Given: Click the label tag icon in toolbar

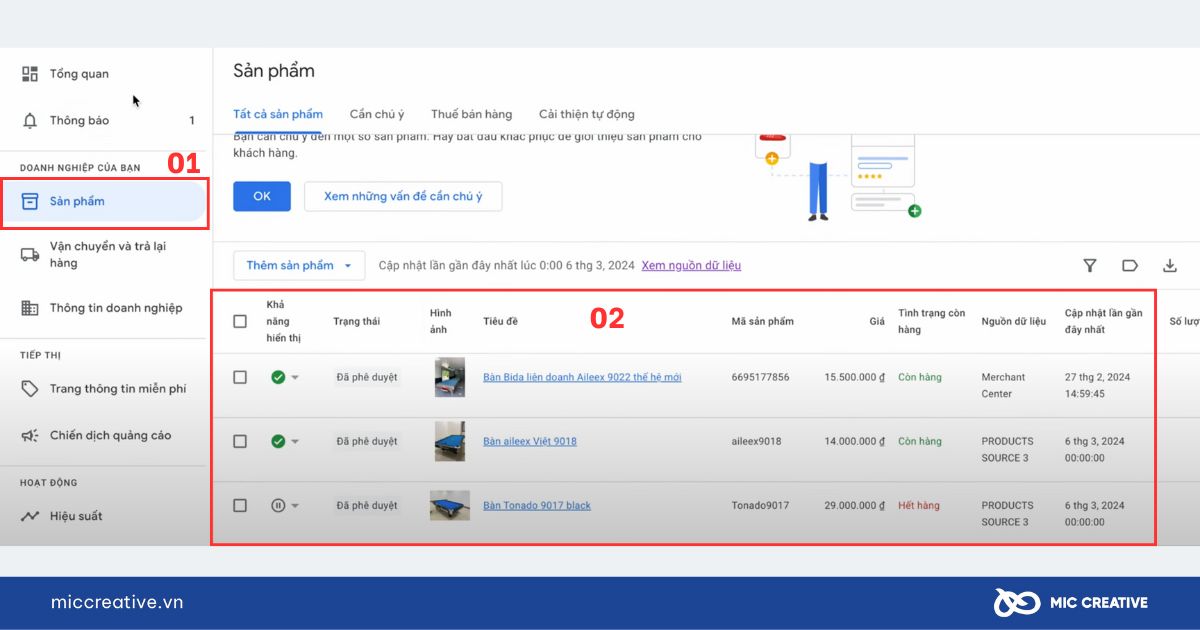Looking at the screenshot, I should 1130,266.
